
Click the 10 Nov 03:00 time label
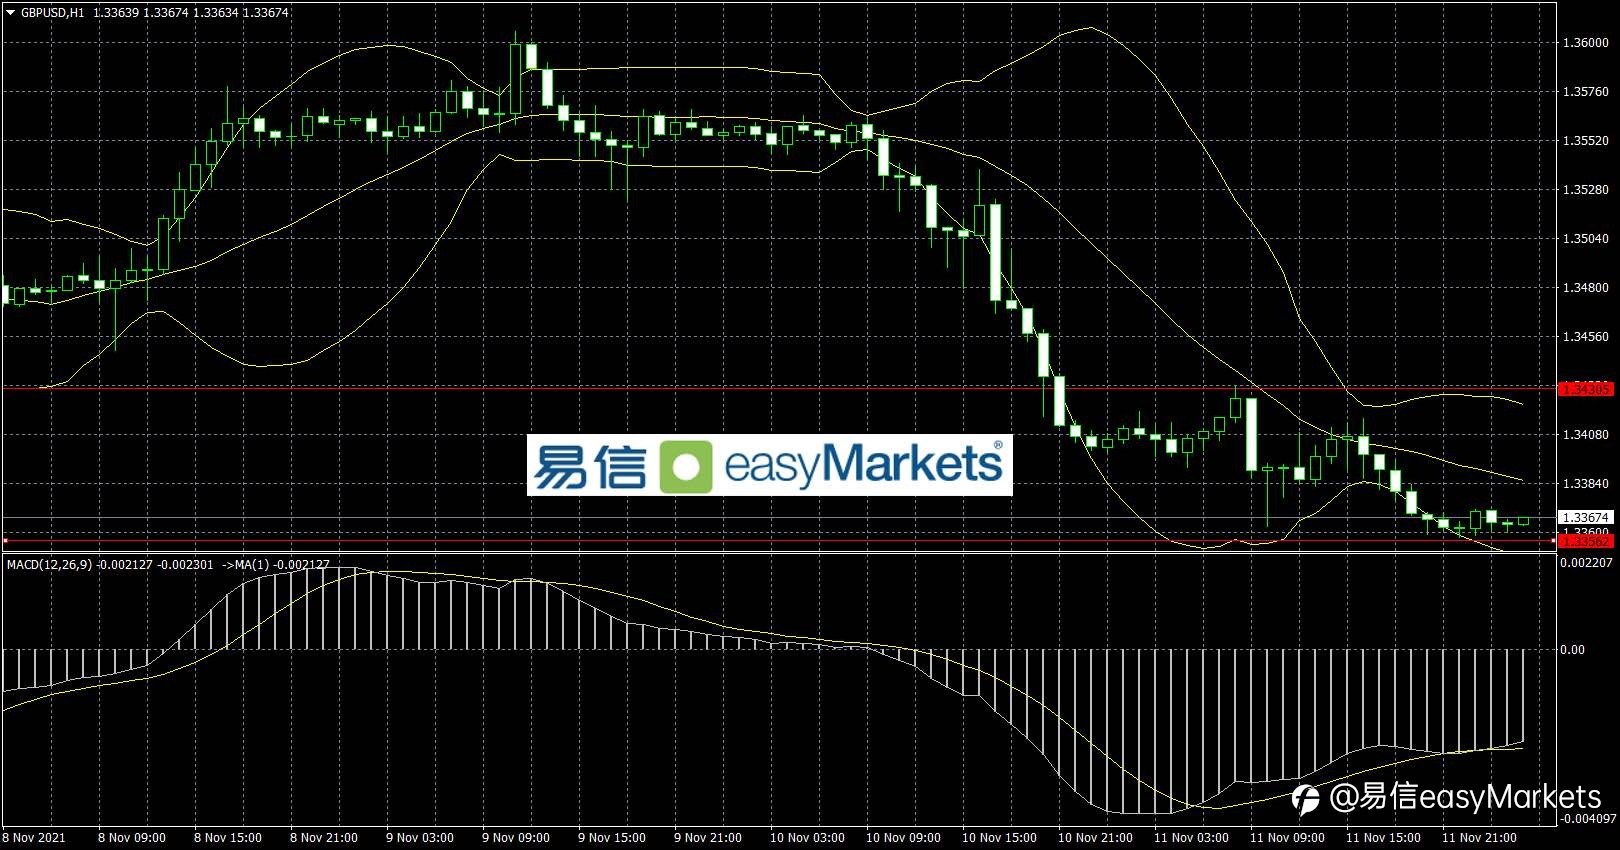pyautogui.click(x=807, y=838)
